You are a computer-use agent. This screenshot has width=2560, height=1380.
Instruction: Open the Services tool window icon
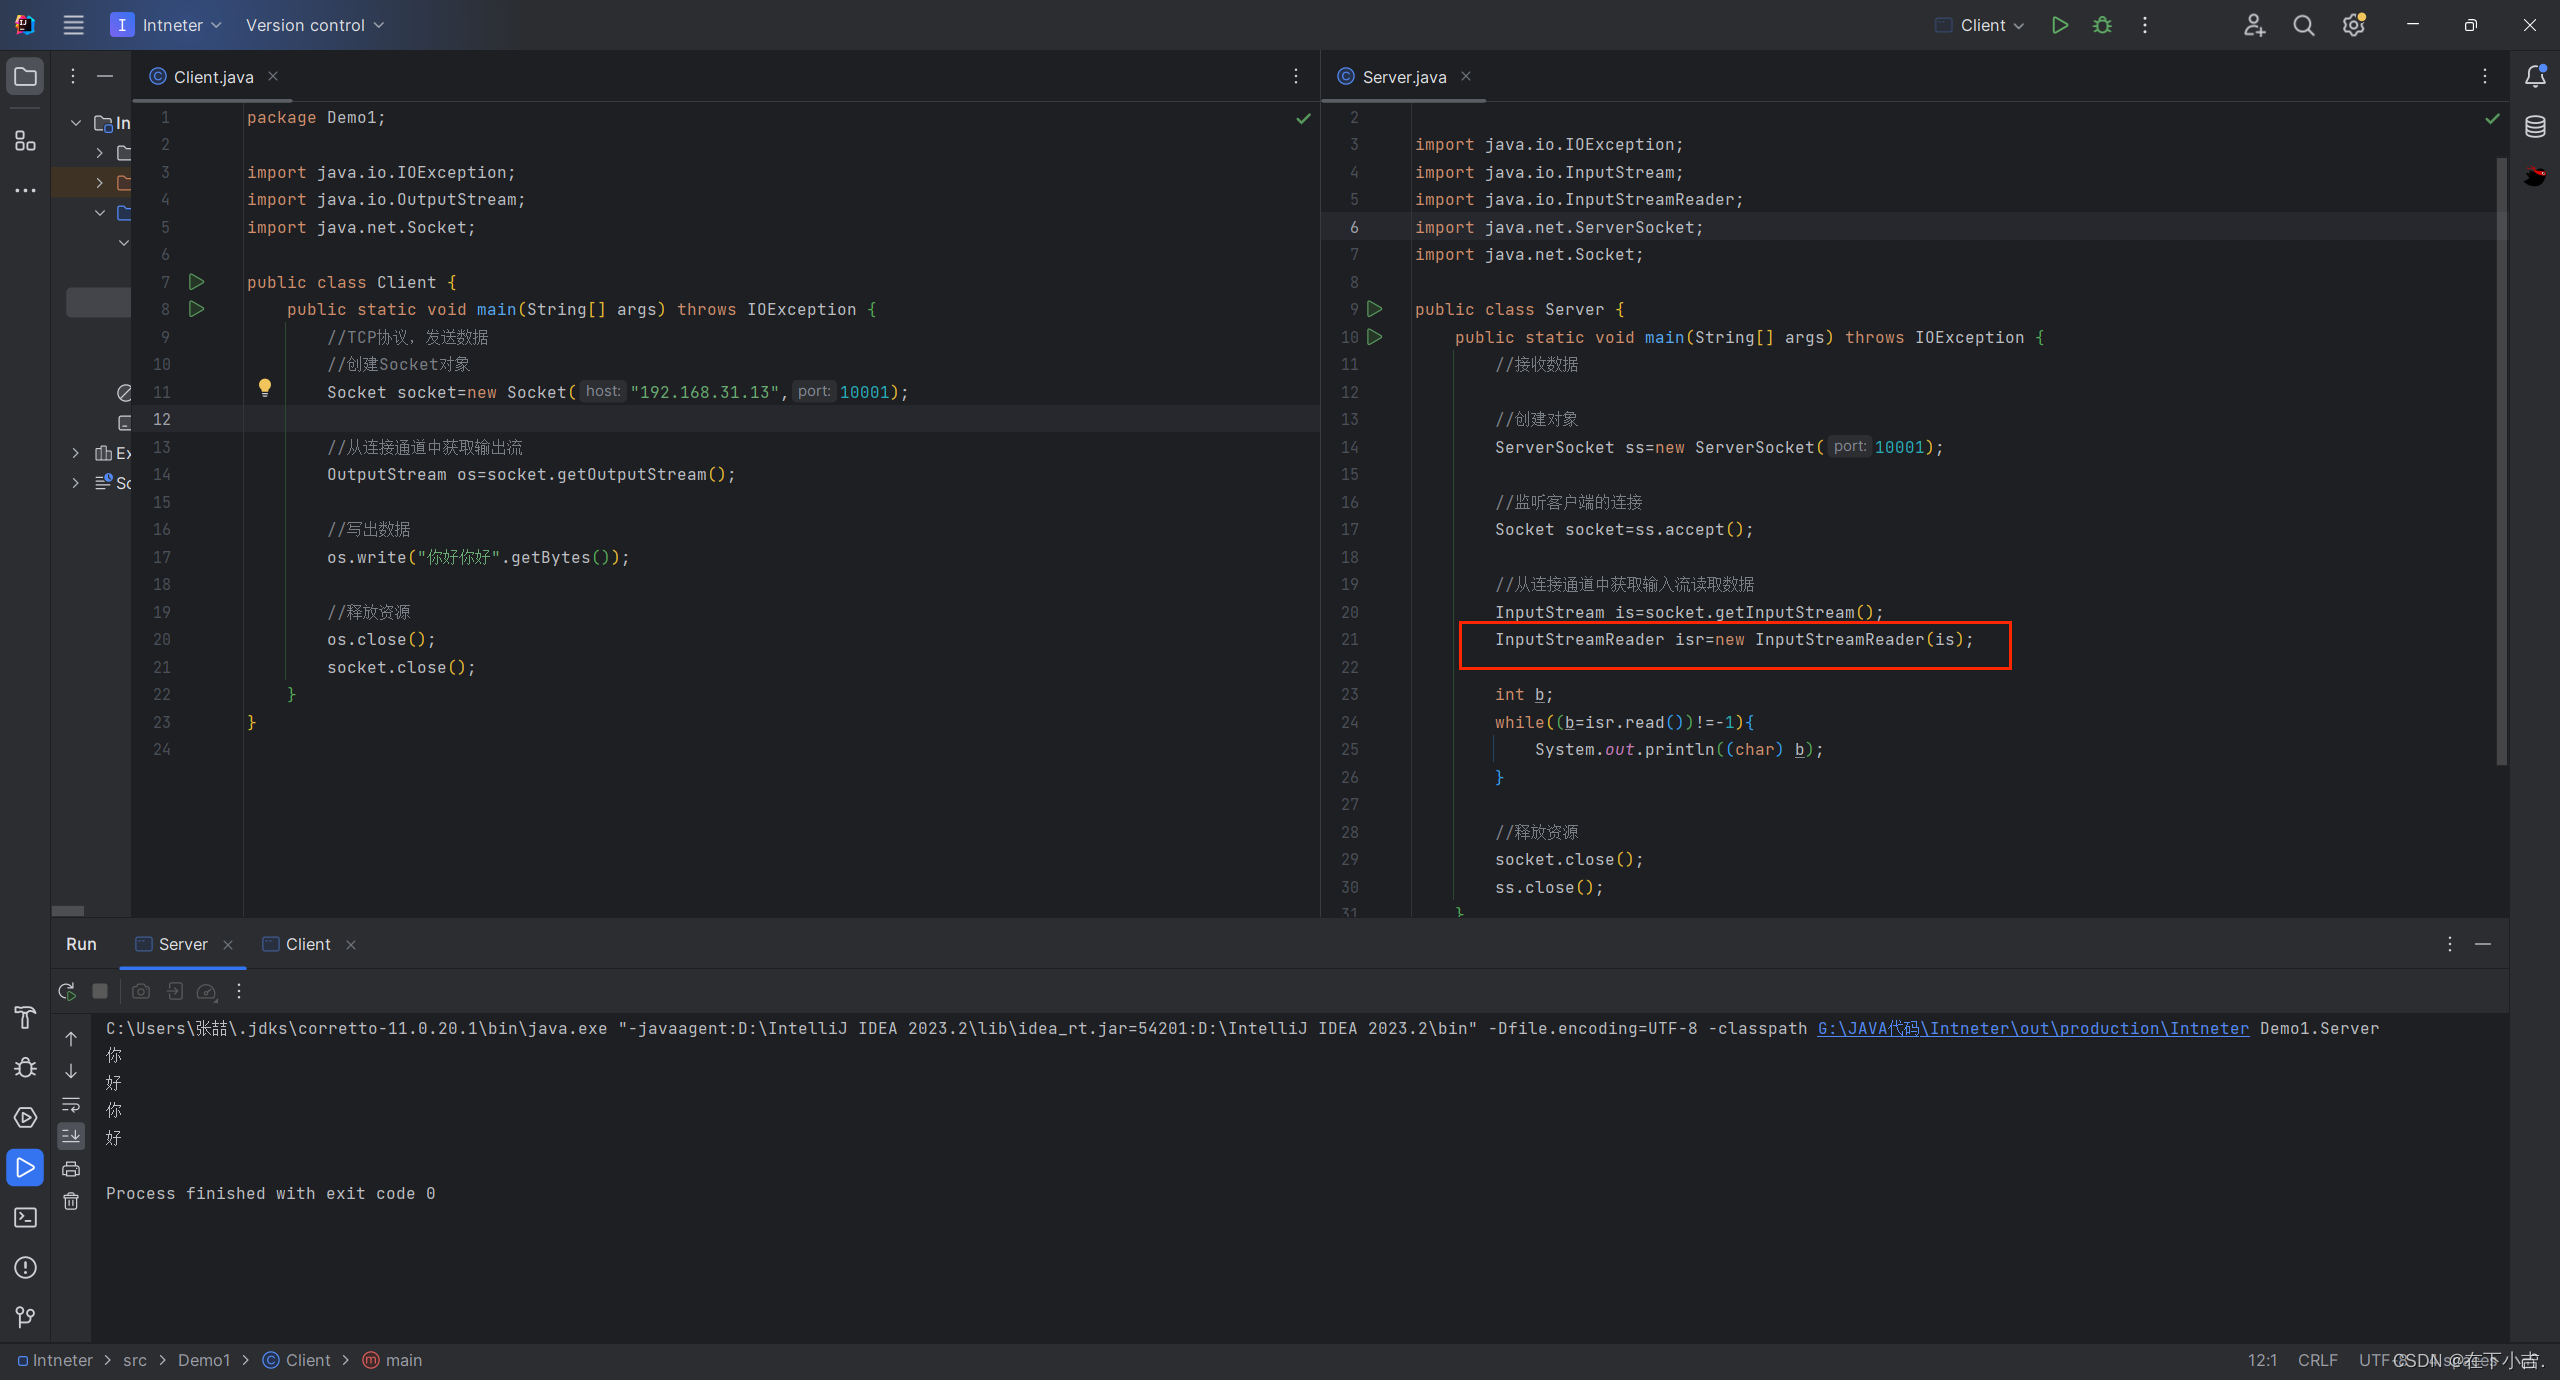pyautogui.click(x=25, y=1118)
